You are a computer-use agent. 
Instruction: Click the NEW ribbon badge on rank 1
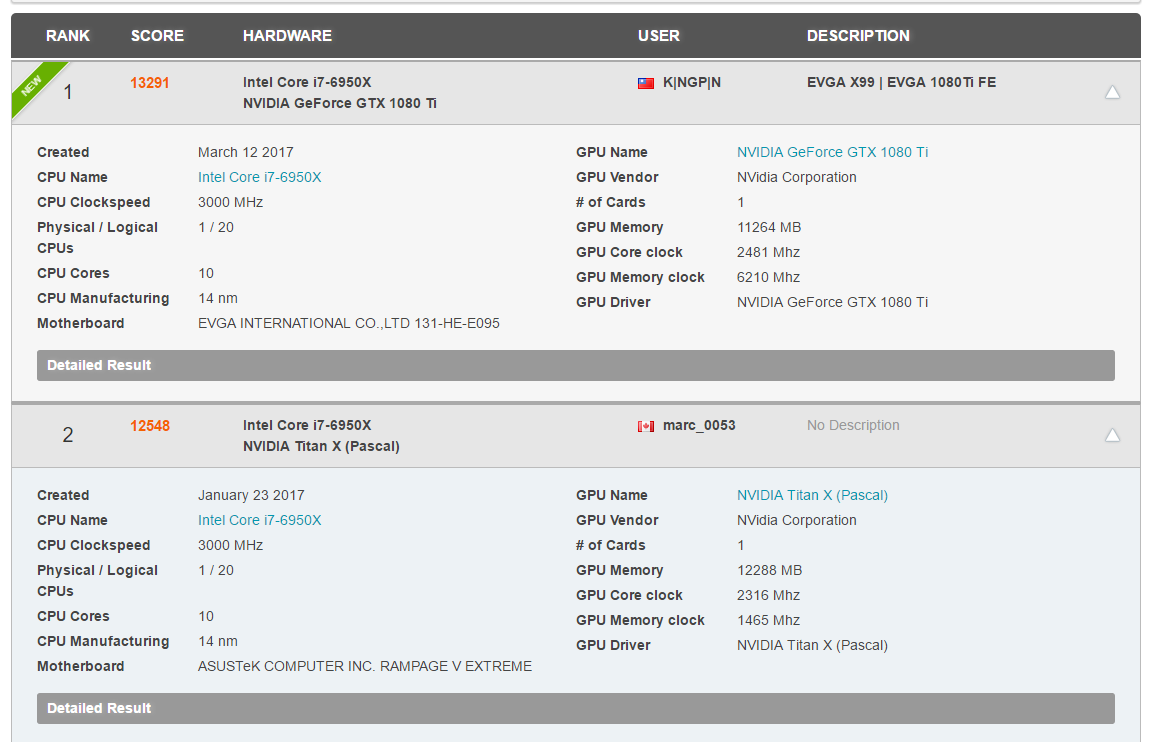pyautogui.click(x=34, y=87)
